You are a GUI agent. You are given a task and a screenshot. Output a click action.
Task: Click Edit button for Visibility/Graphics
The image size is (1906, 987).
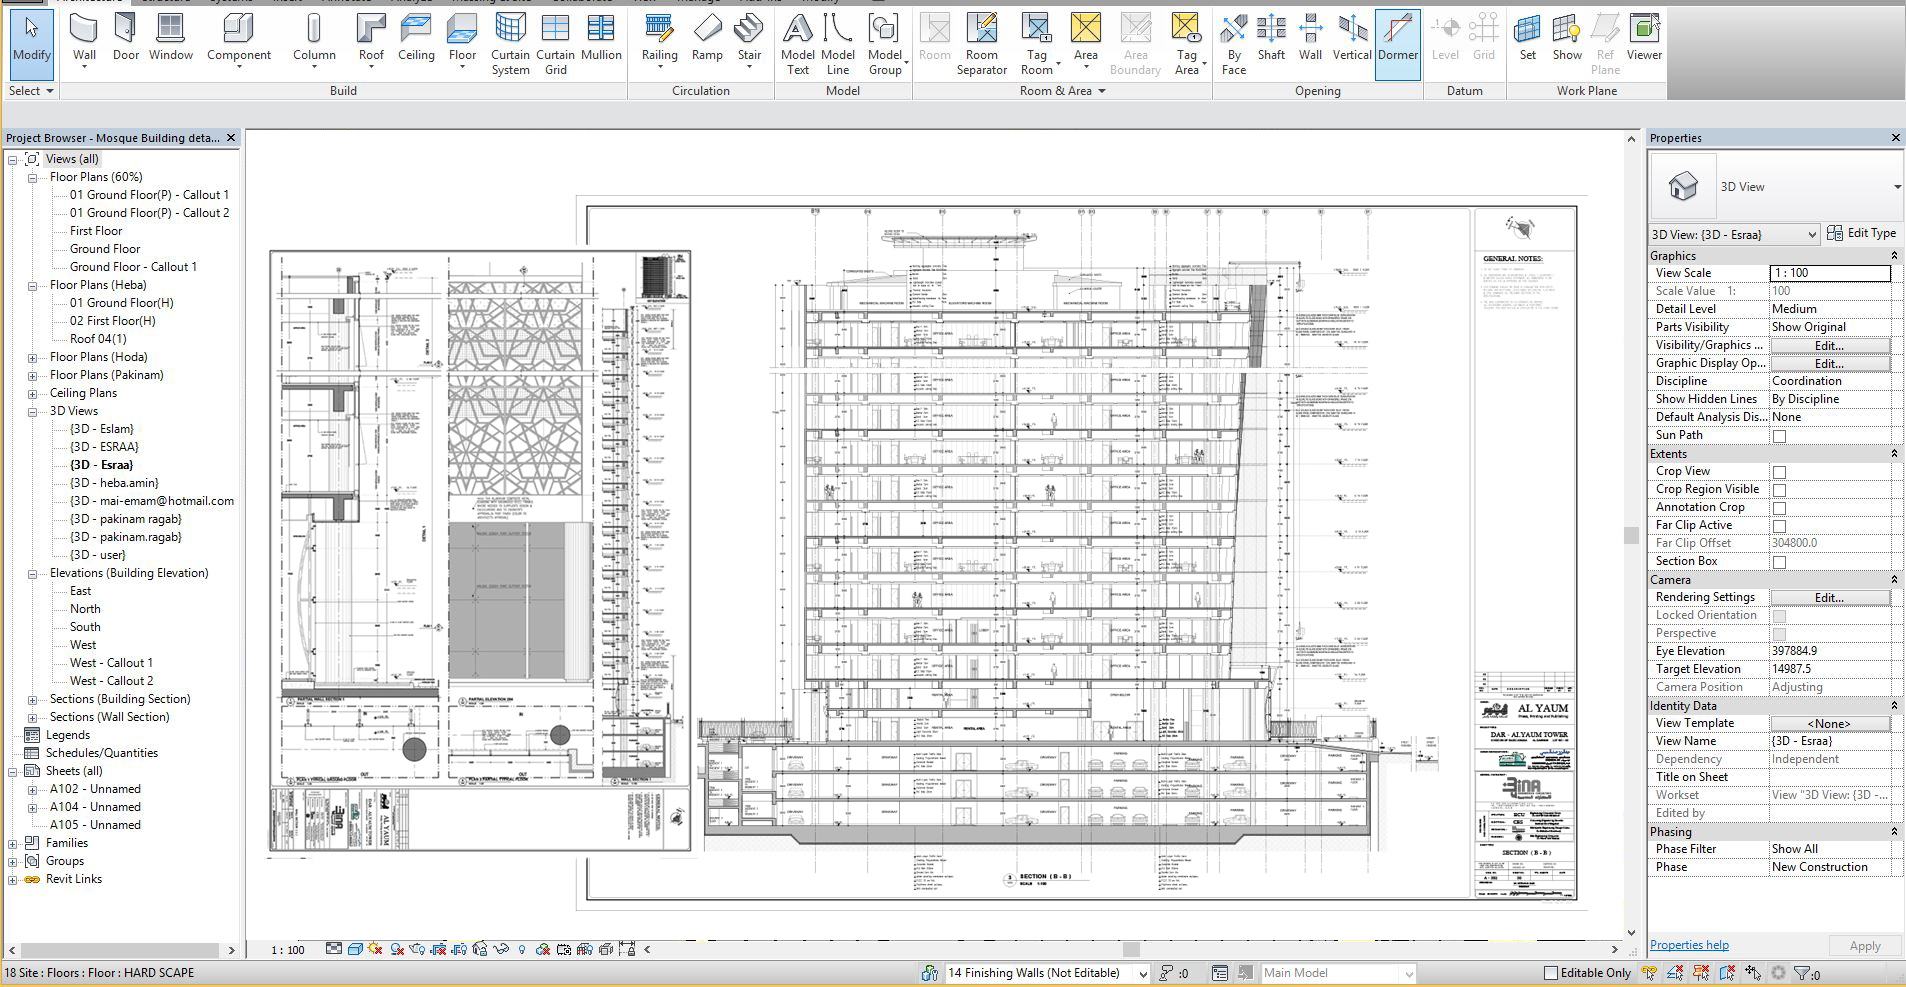[x=1829, y=346]
